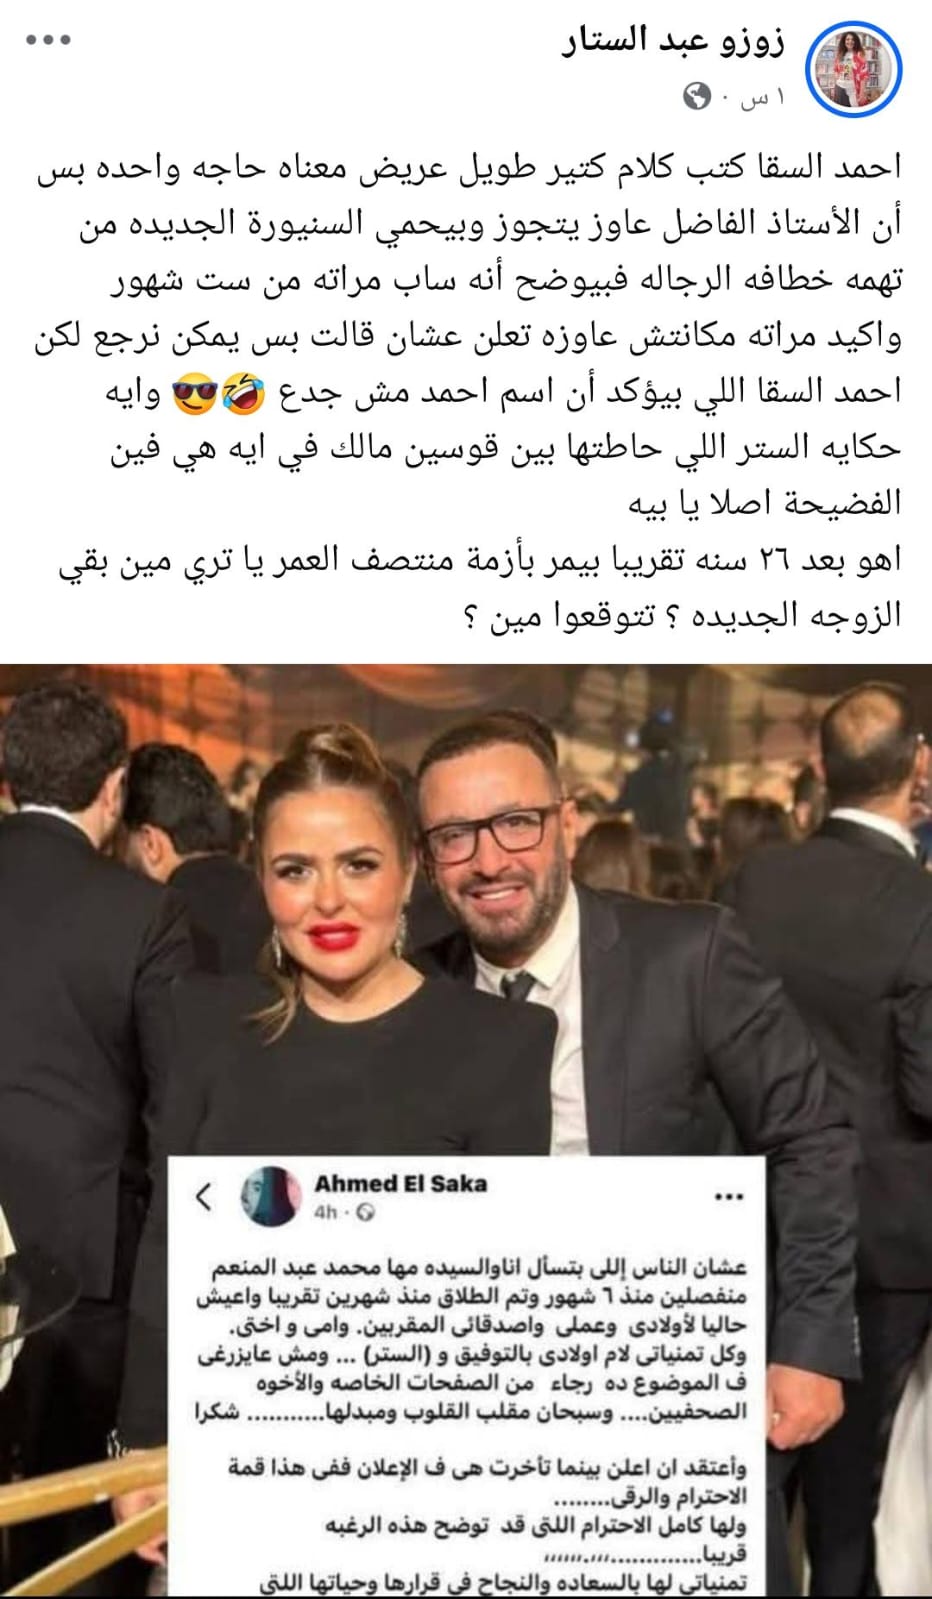Open the poster's circular profile picture
932x1599 pixels.
(854, 68)
